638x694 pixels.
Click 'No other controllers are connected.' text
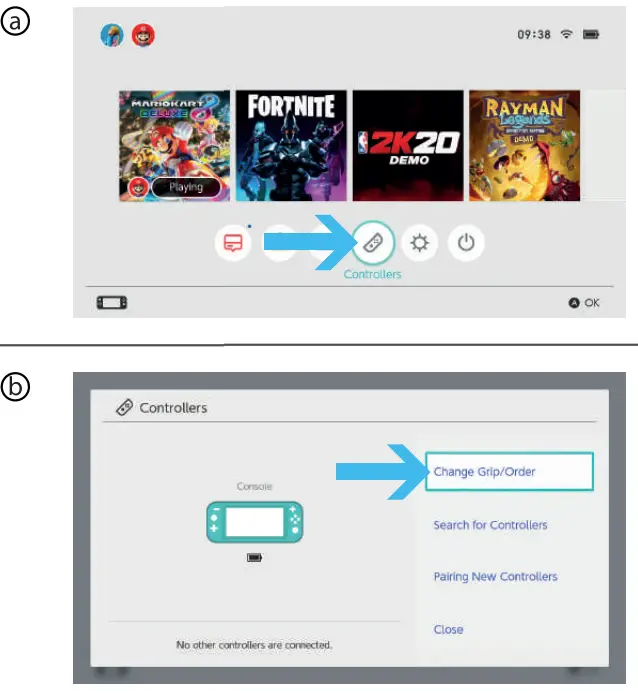(254, 645)
